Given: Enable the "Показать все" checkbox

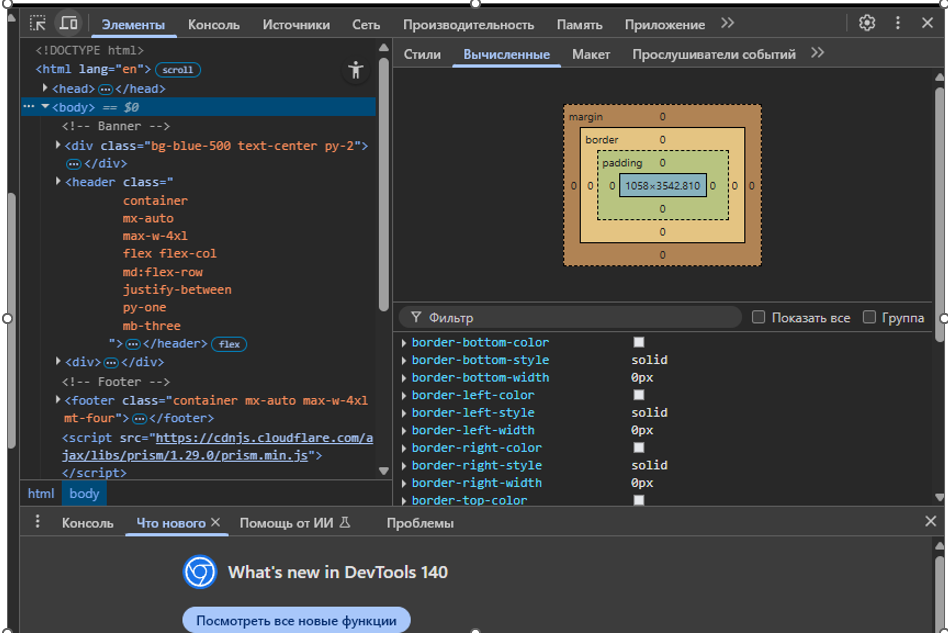Looking at the screenshot, I should click(758, 317).
